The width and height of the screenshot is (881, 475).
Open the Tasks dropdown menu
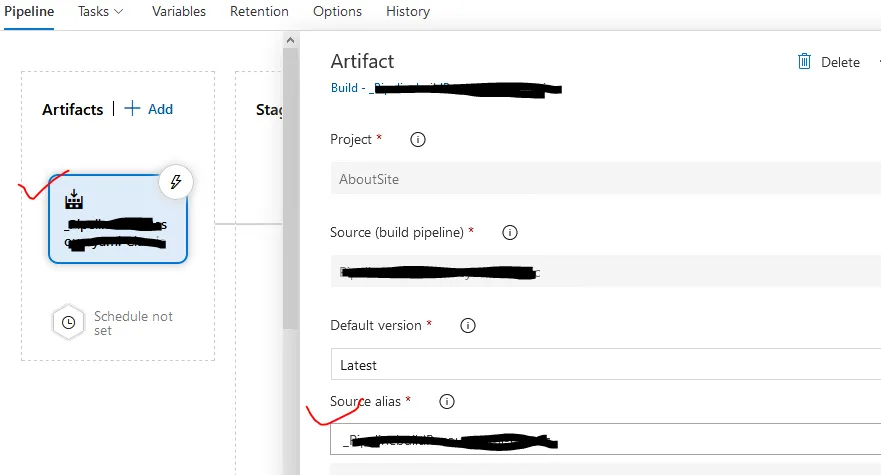tap(101, 12)
